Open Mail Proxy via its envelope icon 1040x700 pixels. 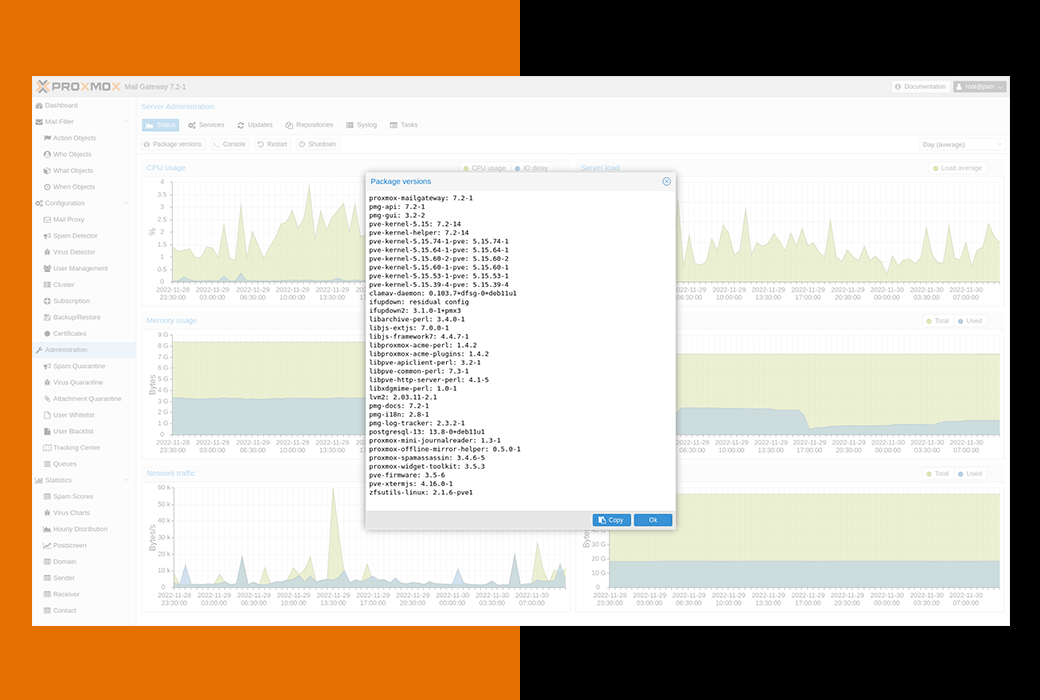tap(47, 220)
